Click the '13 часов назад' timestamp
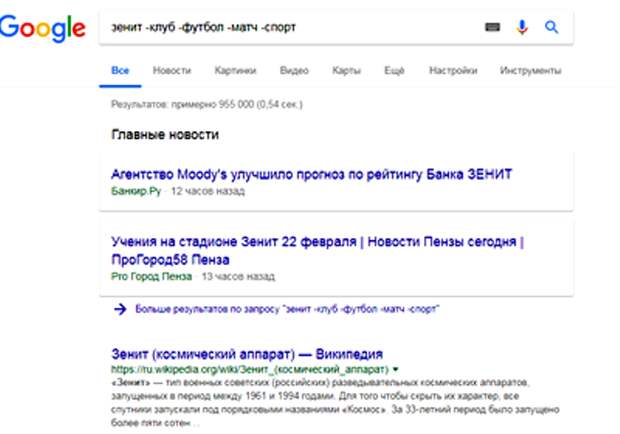Screen dimensions: 620x434 point(238,276)
